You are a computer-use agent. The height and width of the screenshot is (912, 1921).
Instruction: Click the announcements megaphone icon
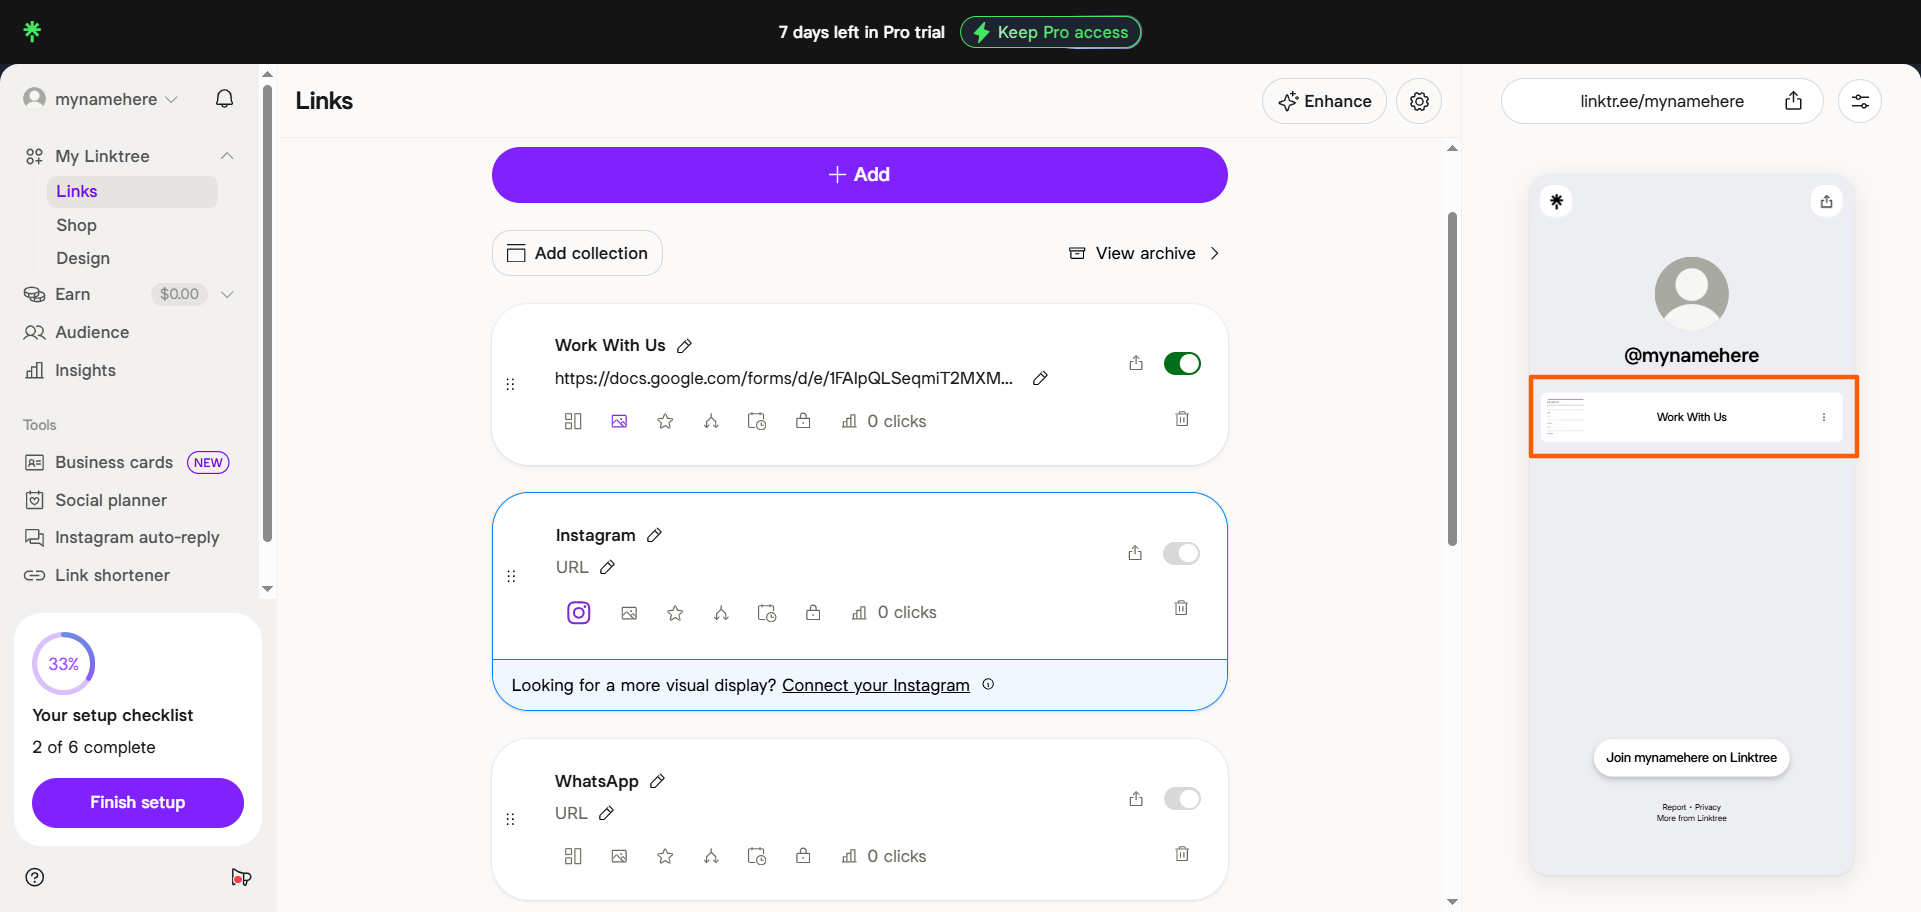tap(241, 877)
